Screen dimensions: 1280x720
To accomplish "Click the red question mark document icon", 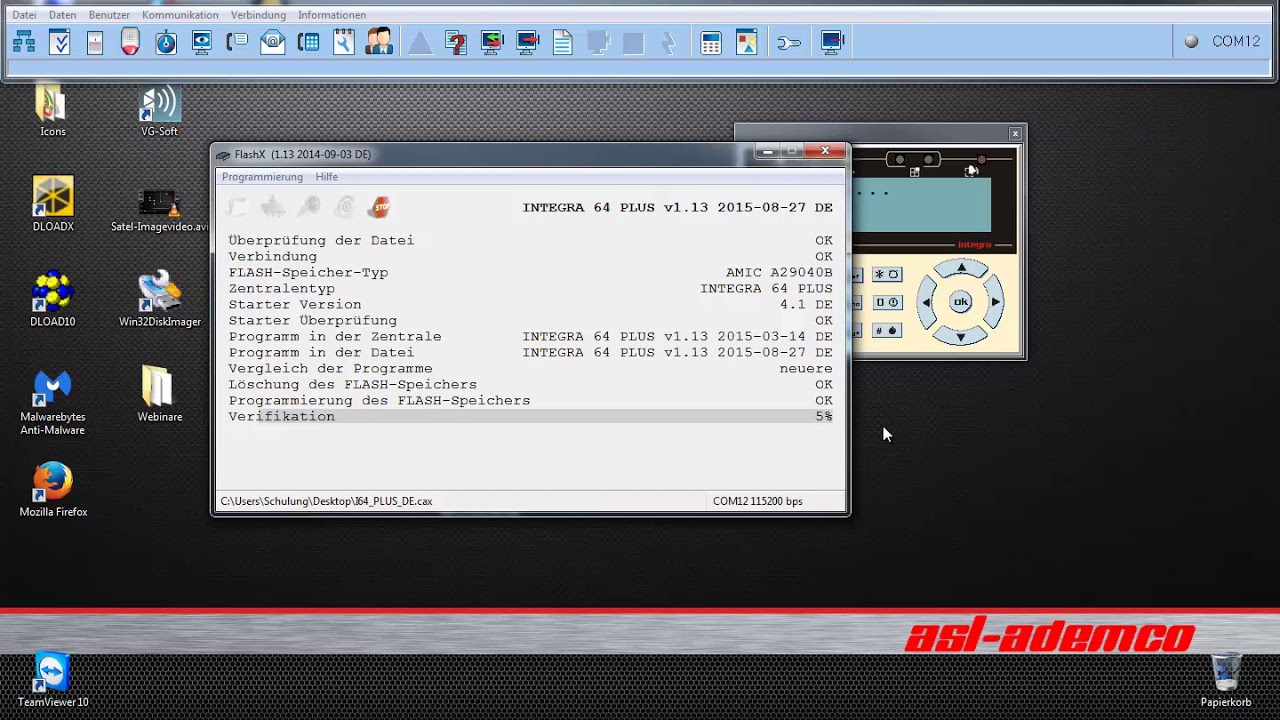I will click(456, 42).
